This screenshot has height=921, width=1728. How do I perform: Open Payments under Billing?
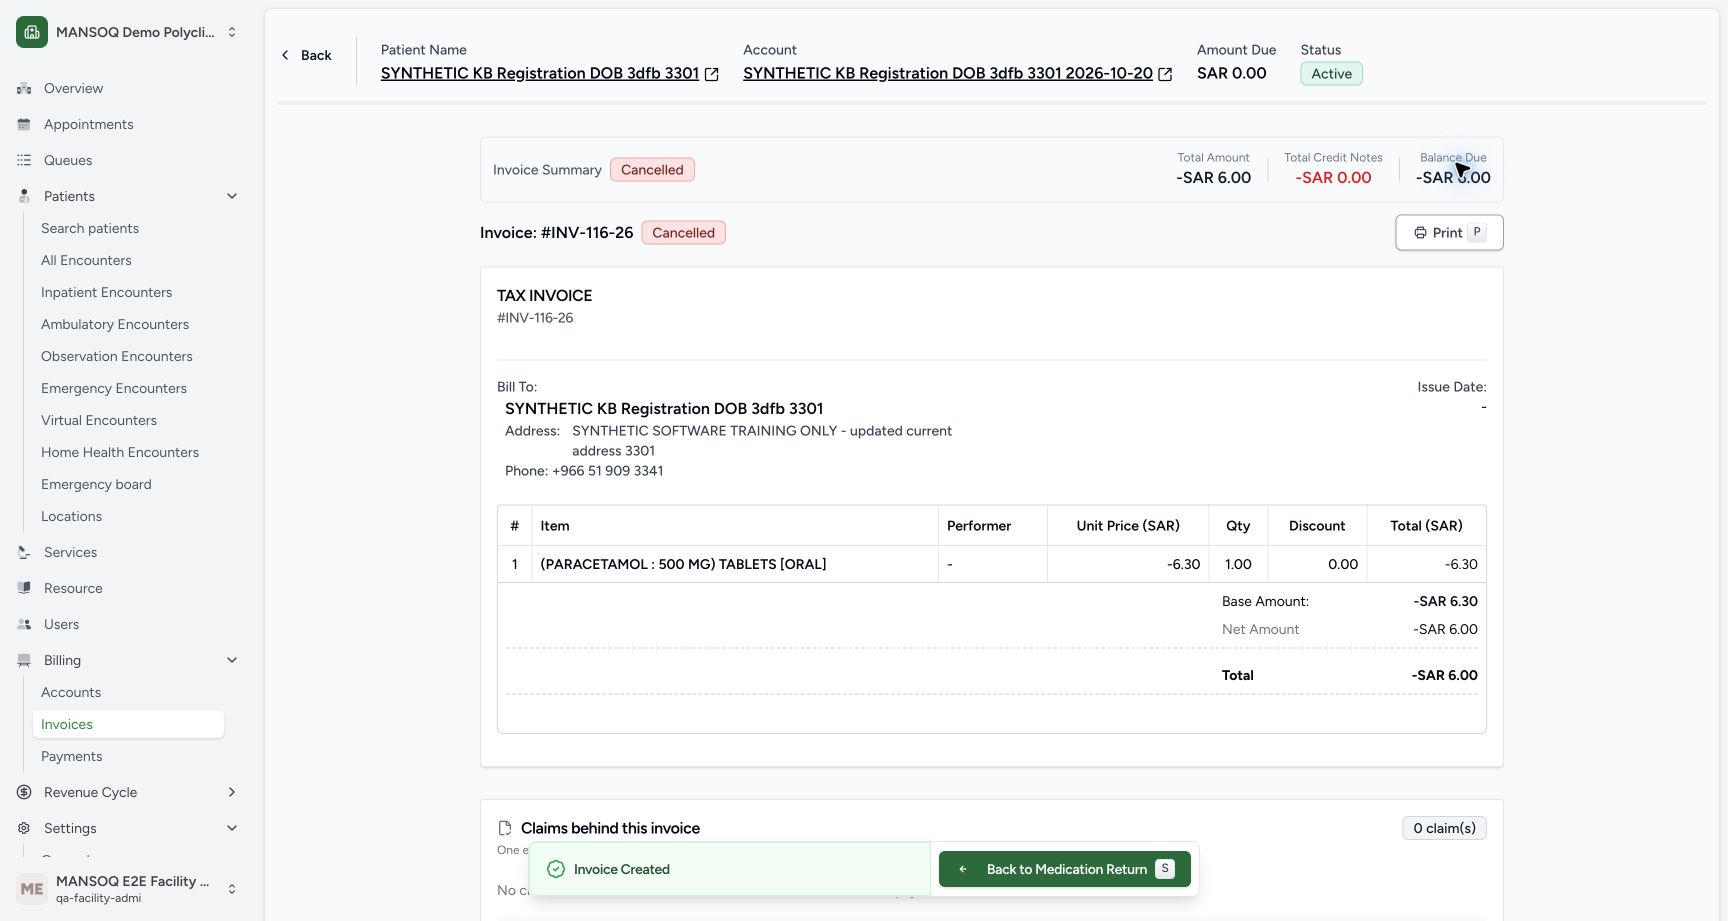pyautogui.click(x=72, y=756)
